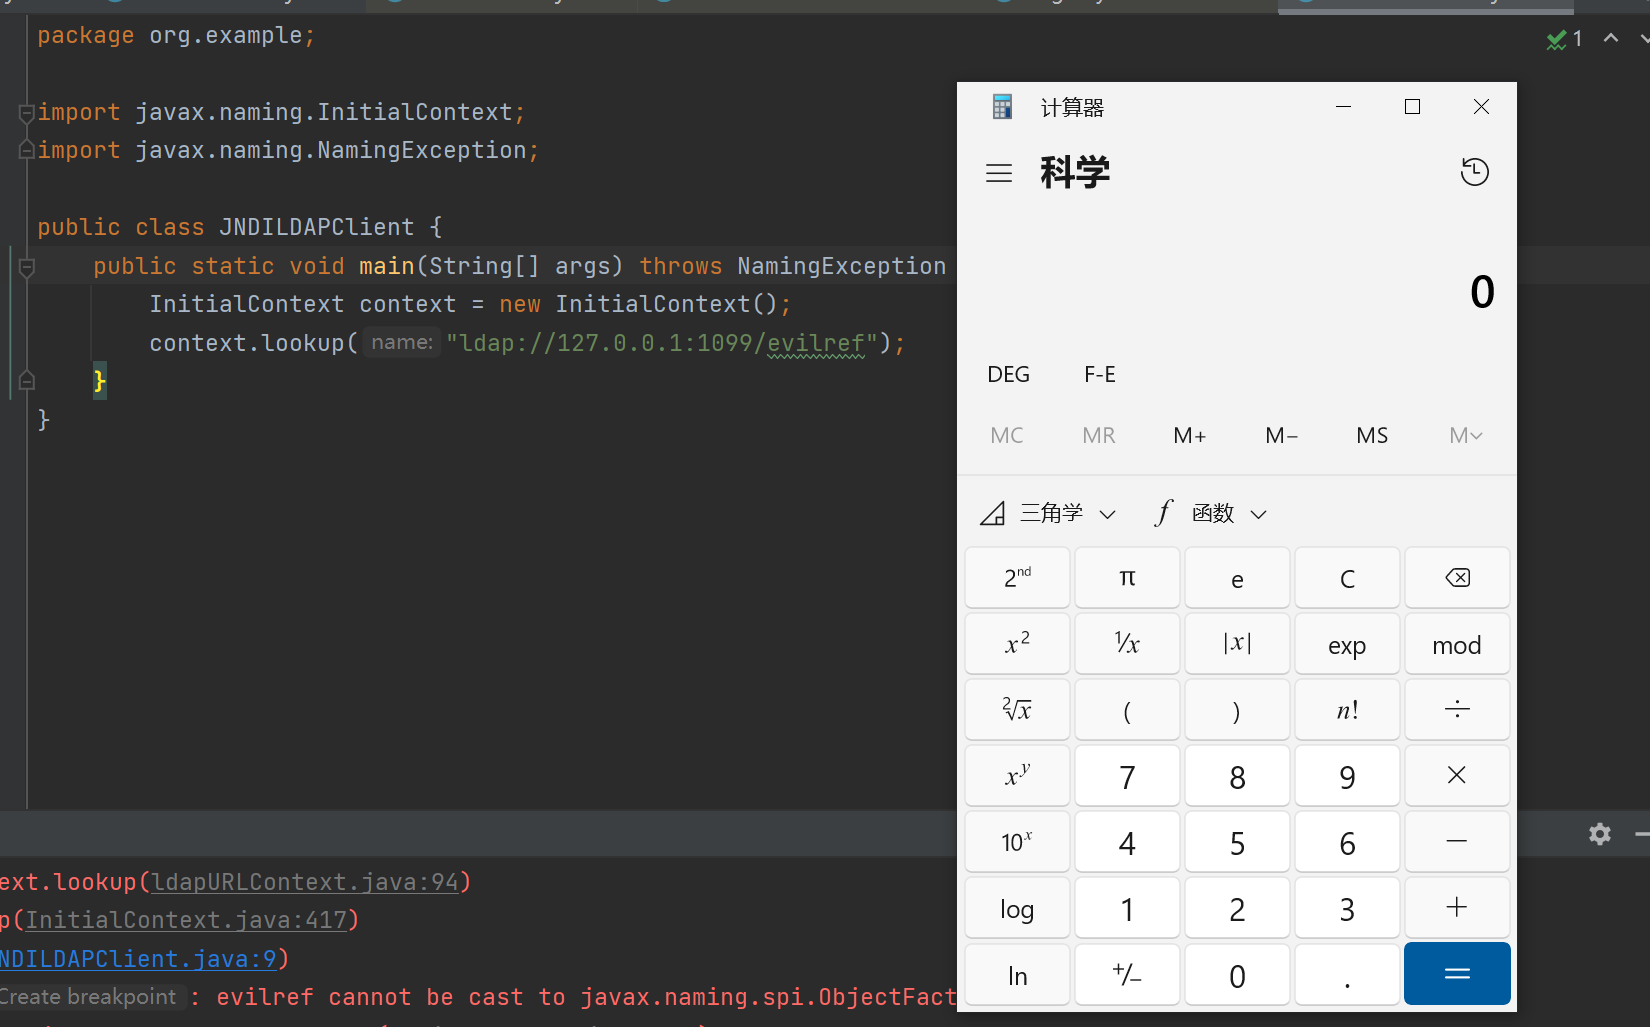Click the number 1 key

click(1127, 908)
